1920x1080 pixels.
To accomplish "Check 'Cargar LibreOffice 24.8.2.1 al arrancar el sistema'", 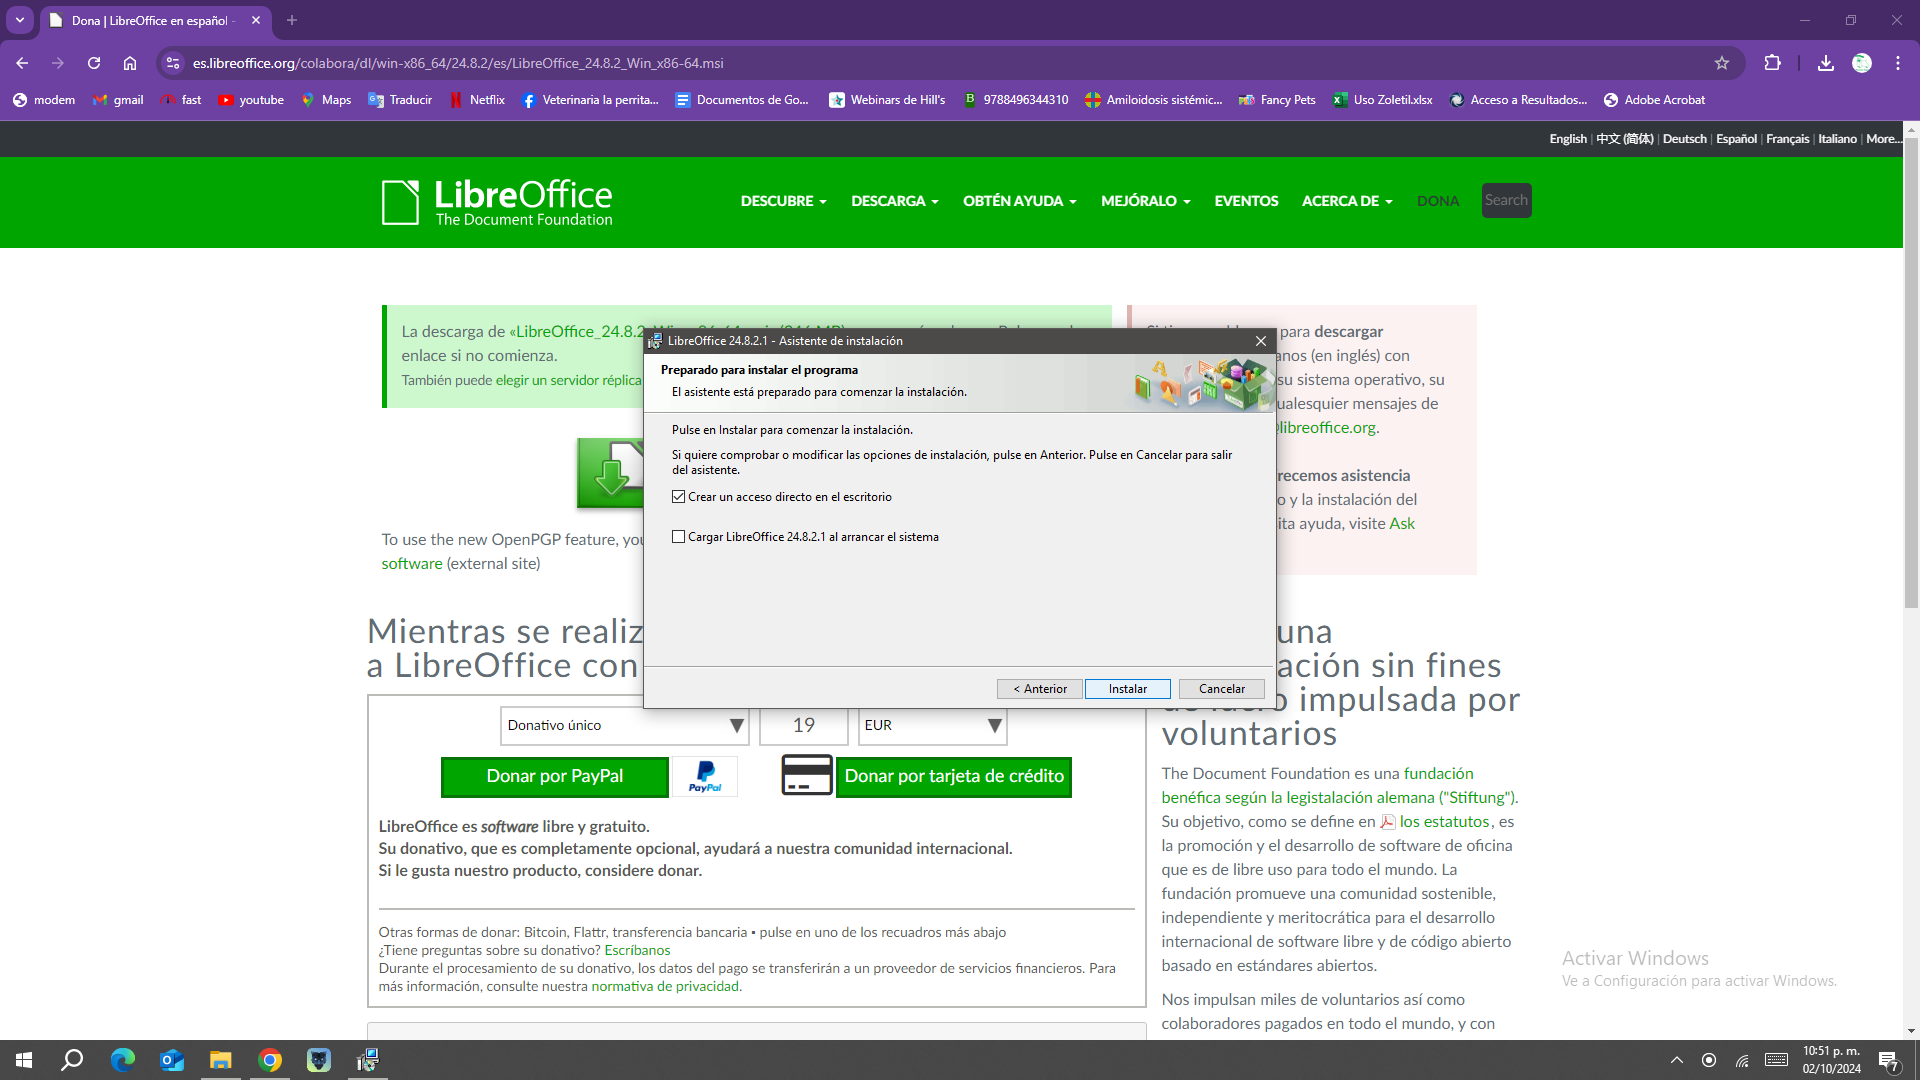I will [x=679, y=537].
